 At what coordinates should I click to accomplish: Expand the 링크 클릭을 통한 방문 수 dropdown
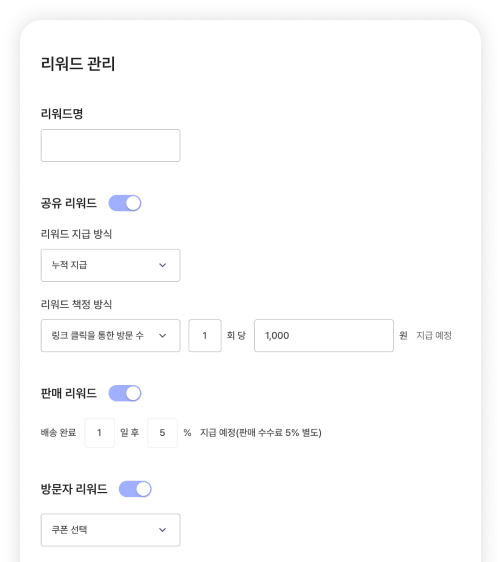[x=110, y=335]
